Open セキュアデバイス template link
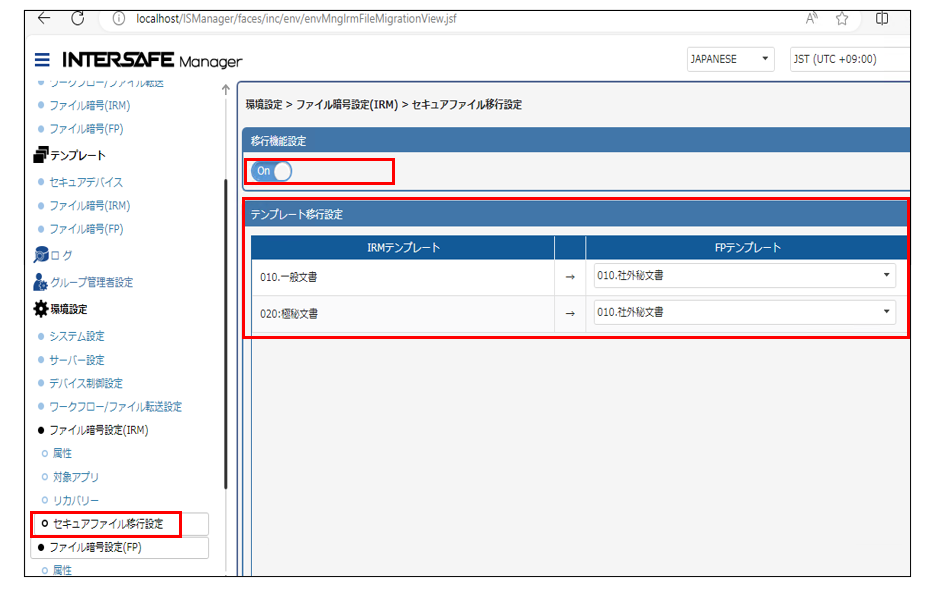The width and height of the screenshot is (926, 589). (x=86, y=182)
